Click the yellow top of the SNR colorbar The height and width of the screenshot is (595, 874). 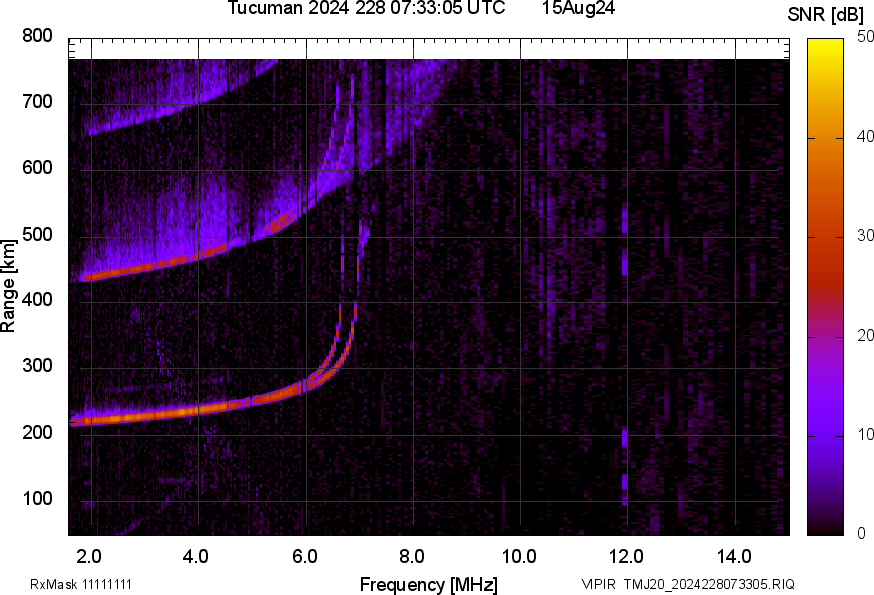tap(825, 46)
